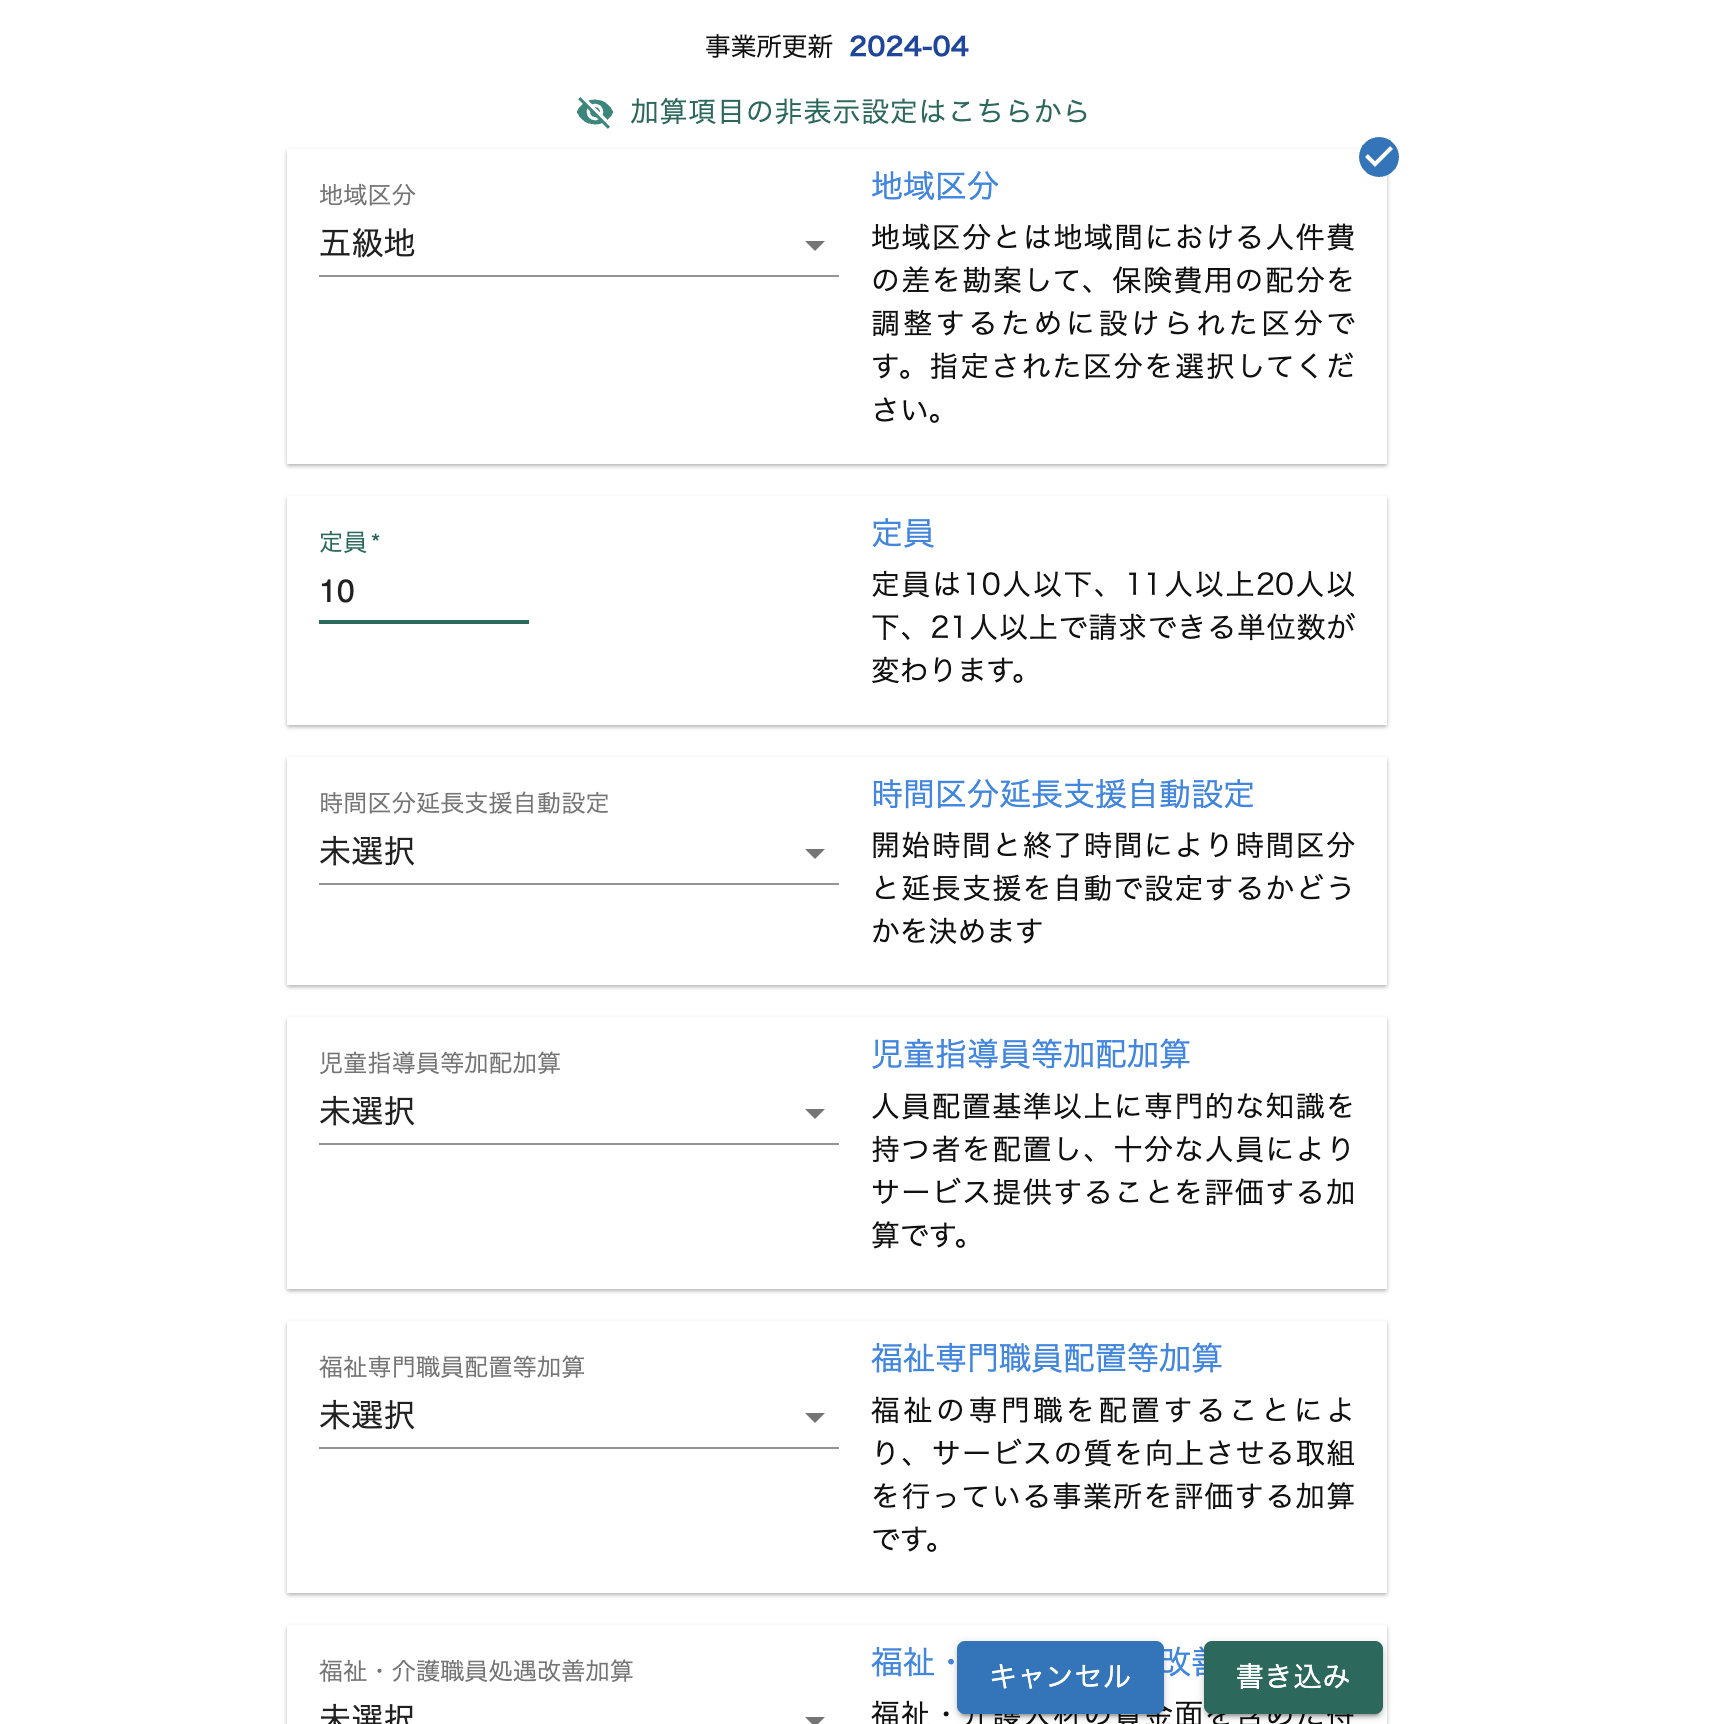The height and width of the screenshot is (1724, 1726).
Task: Click the 定員 input field
Action: (x=423, y=592)
